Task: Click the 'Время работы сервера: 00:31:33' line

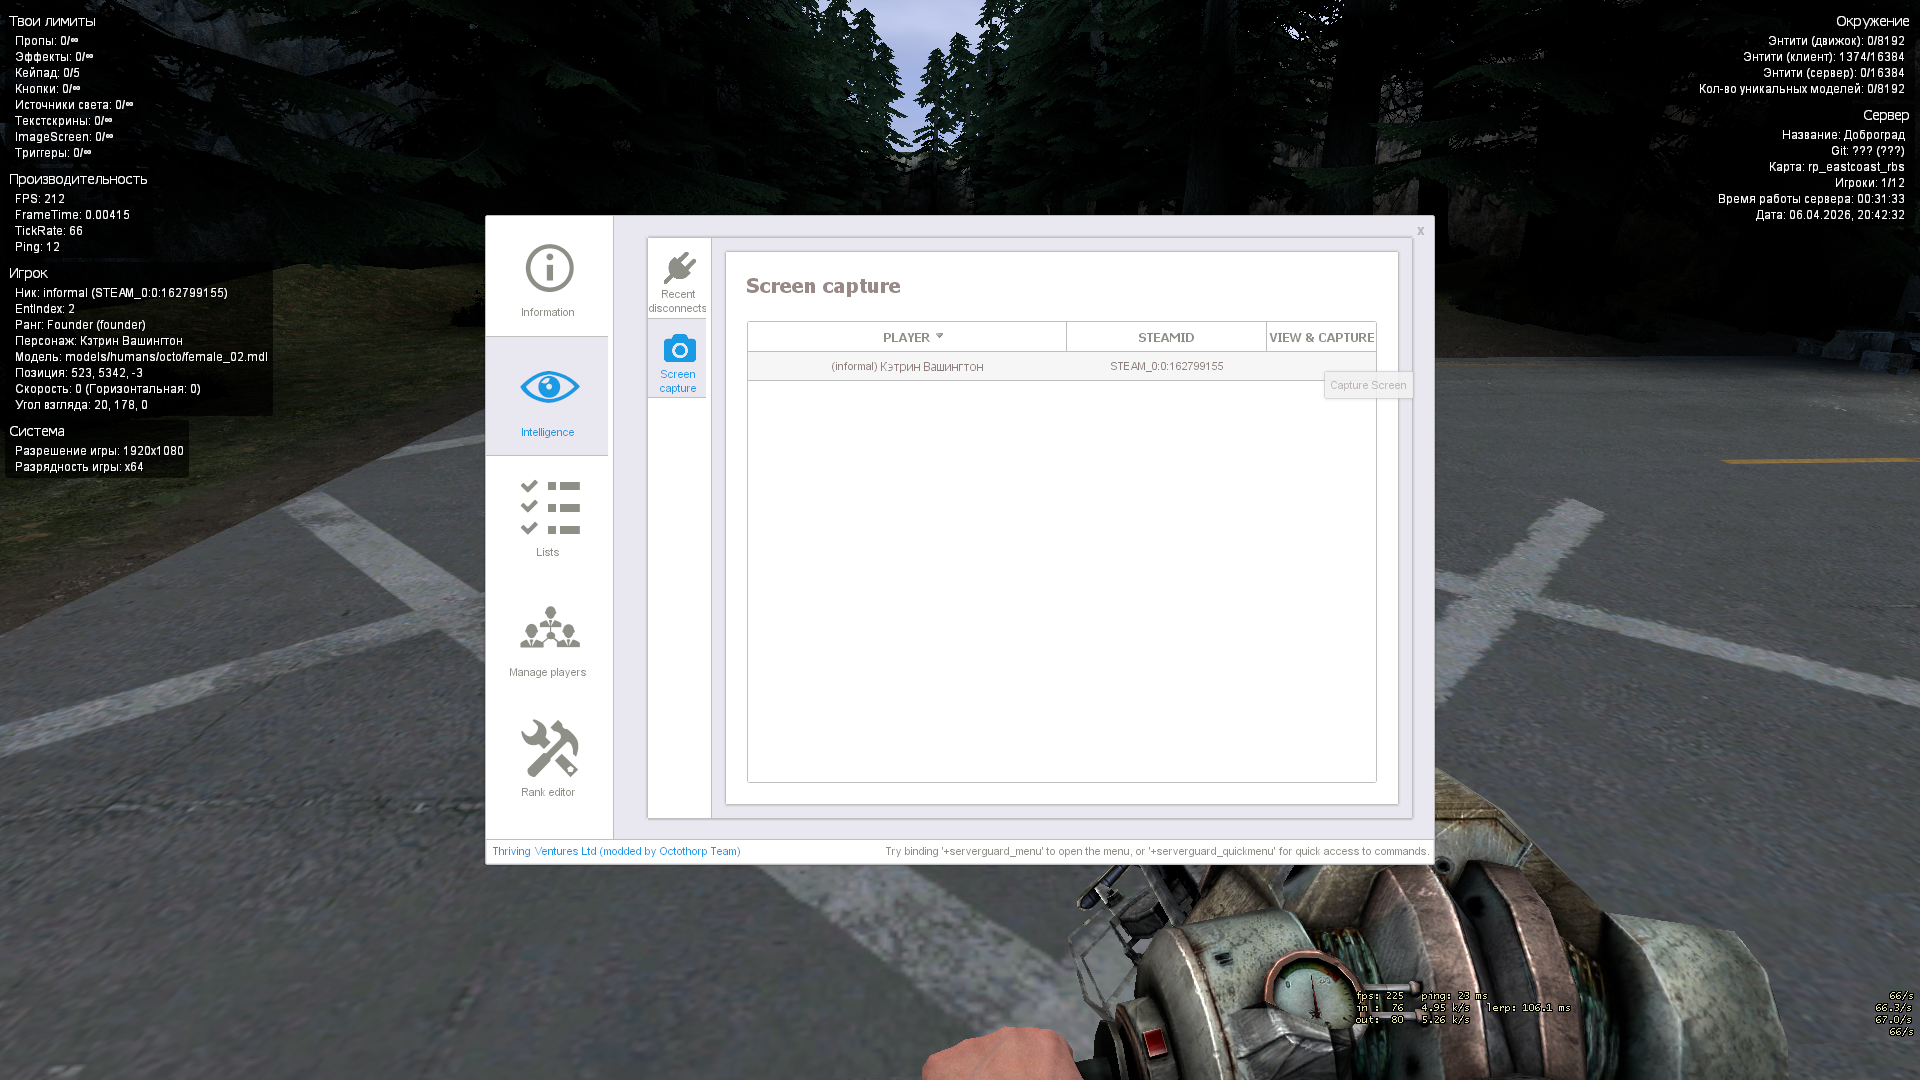Action: [x=1811, y=199]
